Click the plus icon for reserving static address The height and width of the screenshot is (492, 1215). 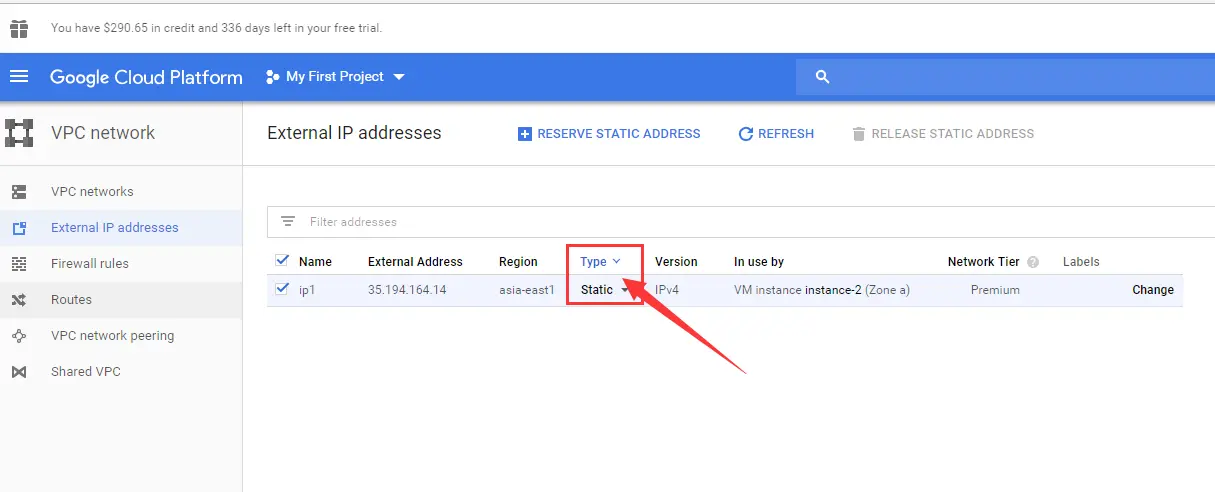[525, 134]
